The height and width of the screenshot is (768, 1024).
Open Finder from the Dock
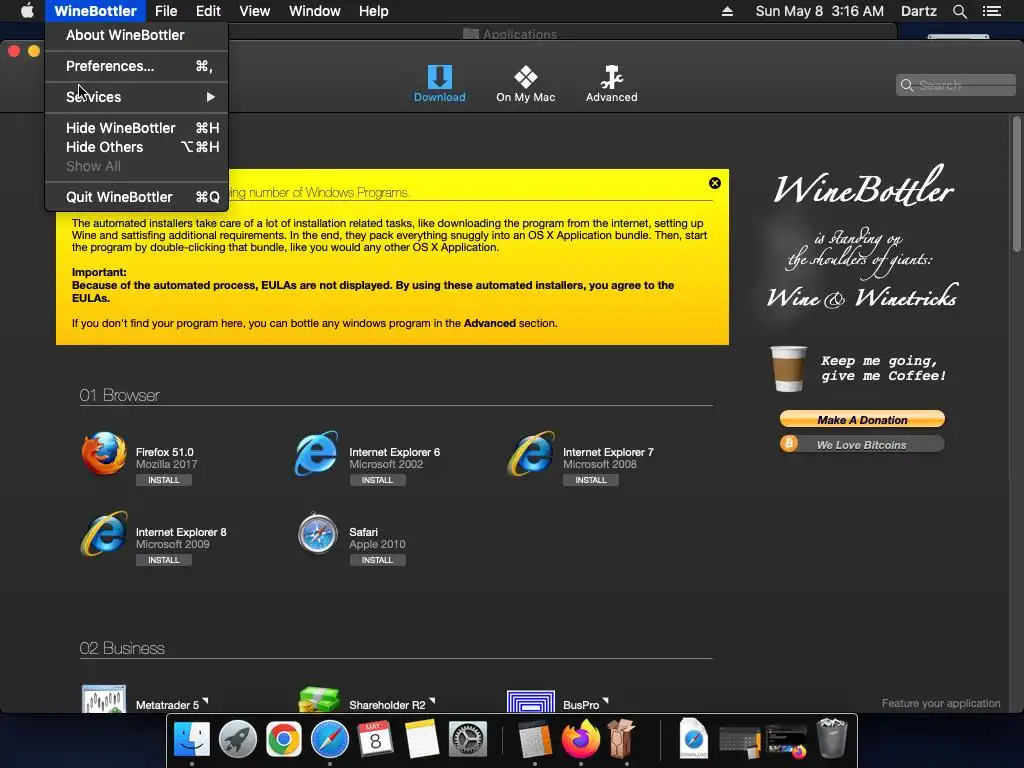click(192, 739)
